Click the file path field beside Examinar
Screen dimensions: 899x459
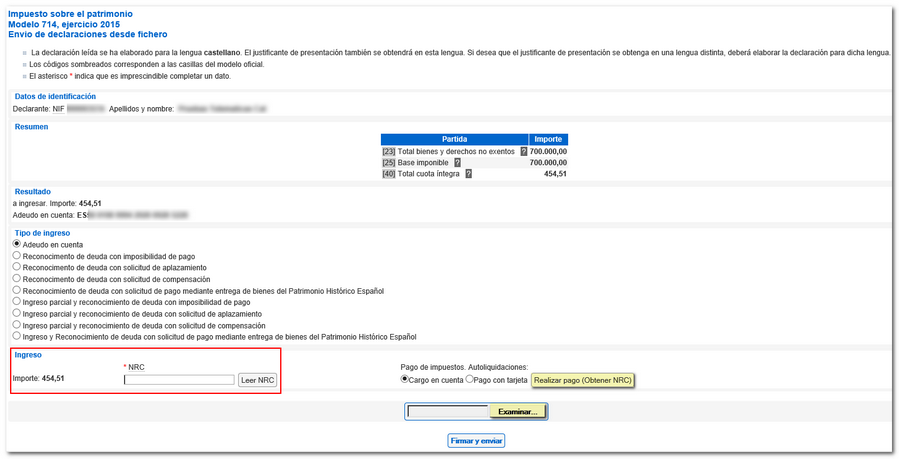tap(447, 411)
